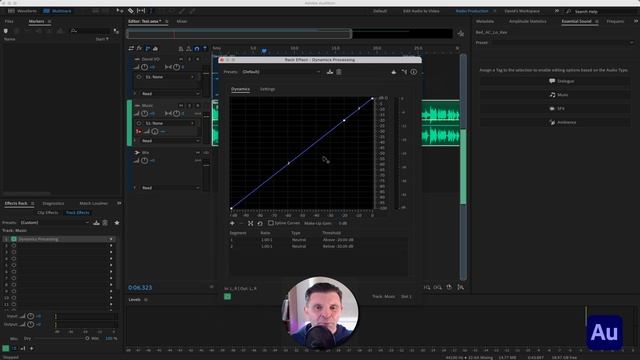Select segment 2 row in dynamics table
640x360 pixels.
[318, 247]
